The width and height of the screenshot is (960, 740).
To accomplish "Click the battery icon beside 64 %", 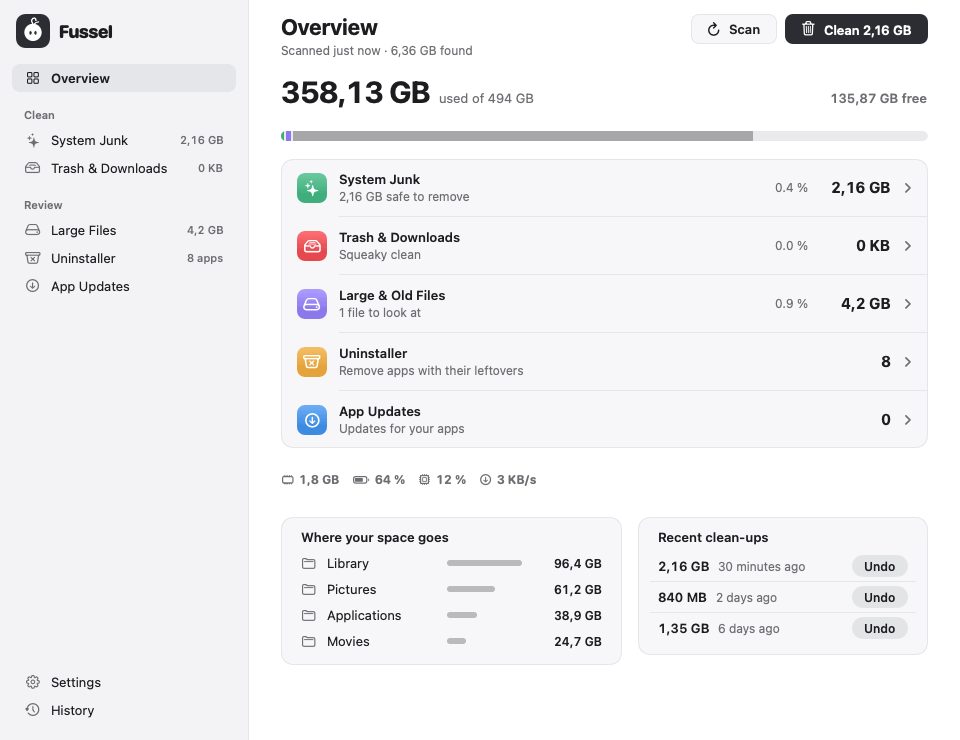I will click(361, 480).
